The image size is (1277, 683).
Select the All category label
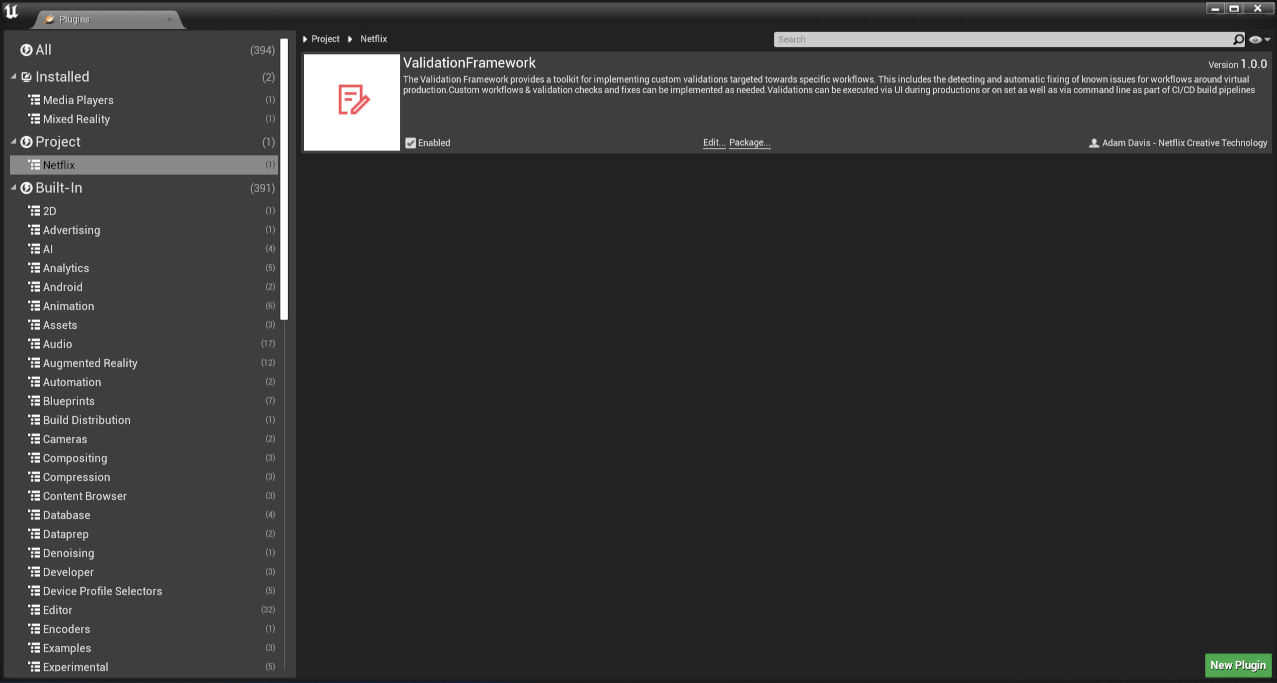(43, 50)
